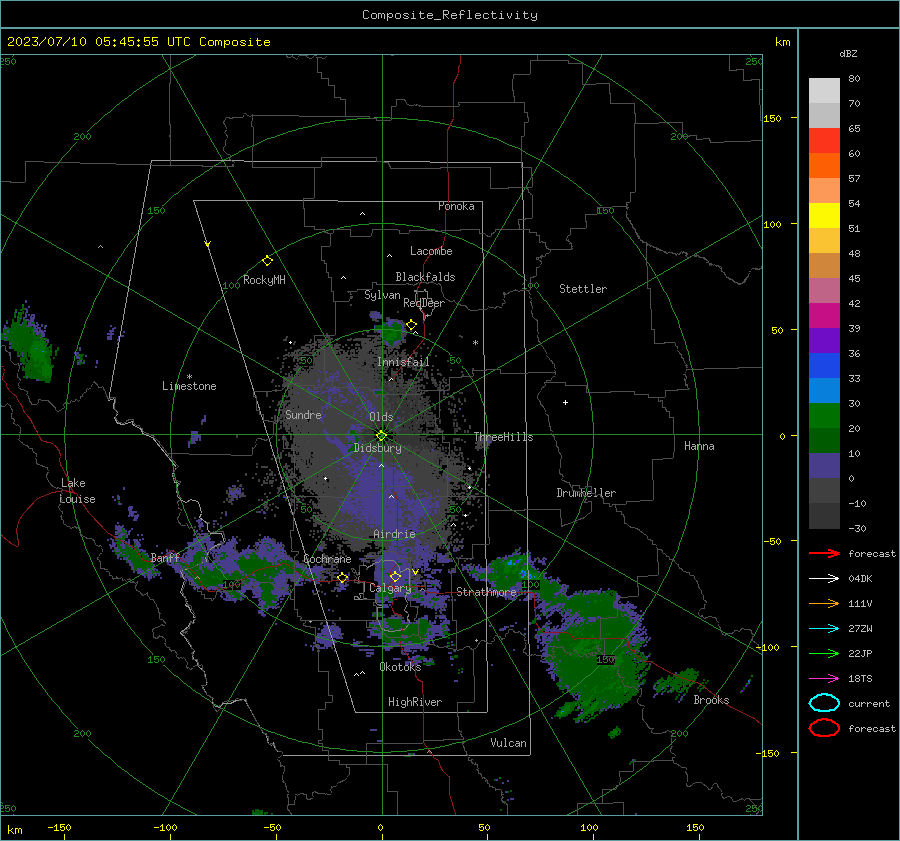Click the cyan current ellipse legend icon

pos(824,703)
